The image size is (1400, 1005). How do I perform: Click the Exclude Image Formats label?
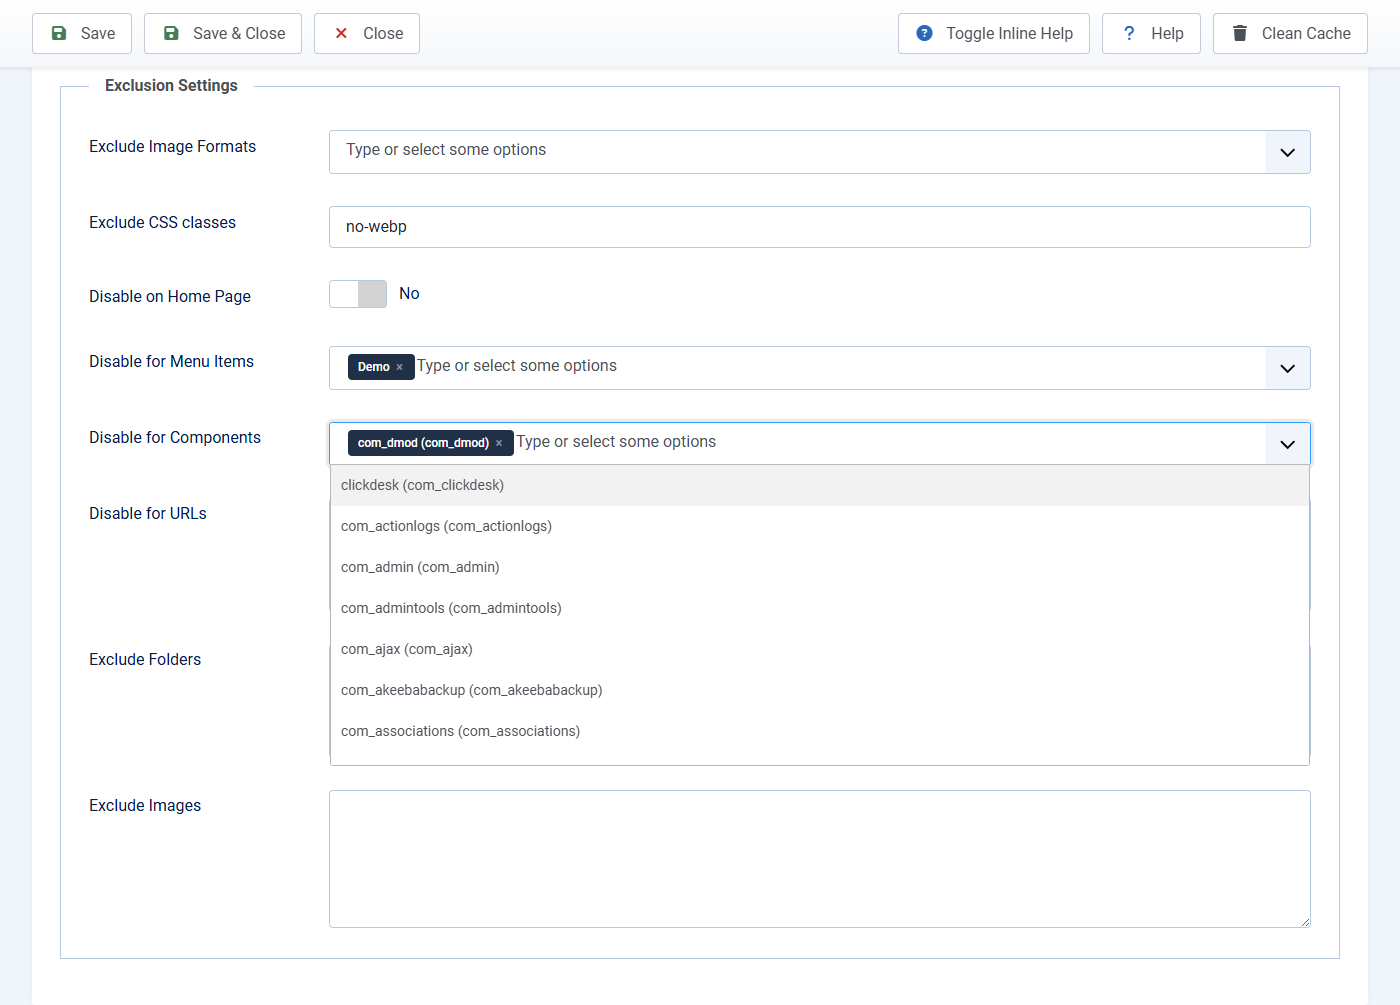(172, 147)
